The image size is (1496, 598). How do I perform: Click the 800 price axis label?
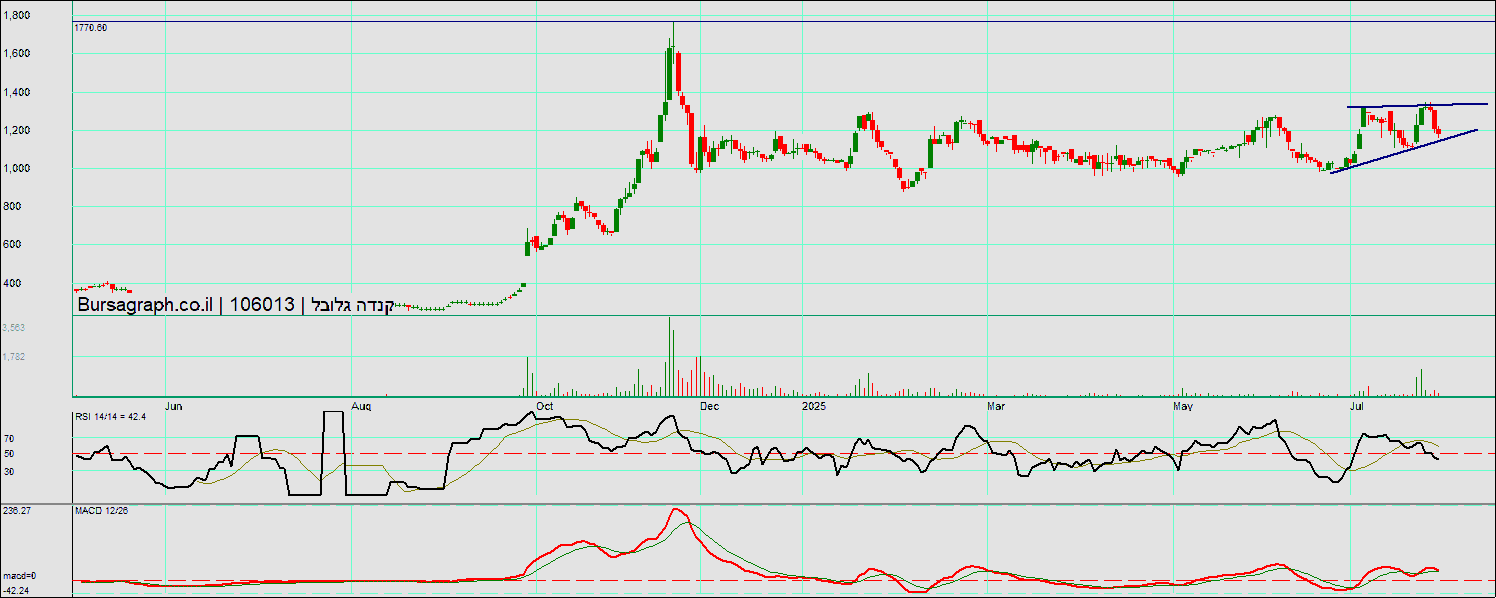12,206
